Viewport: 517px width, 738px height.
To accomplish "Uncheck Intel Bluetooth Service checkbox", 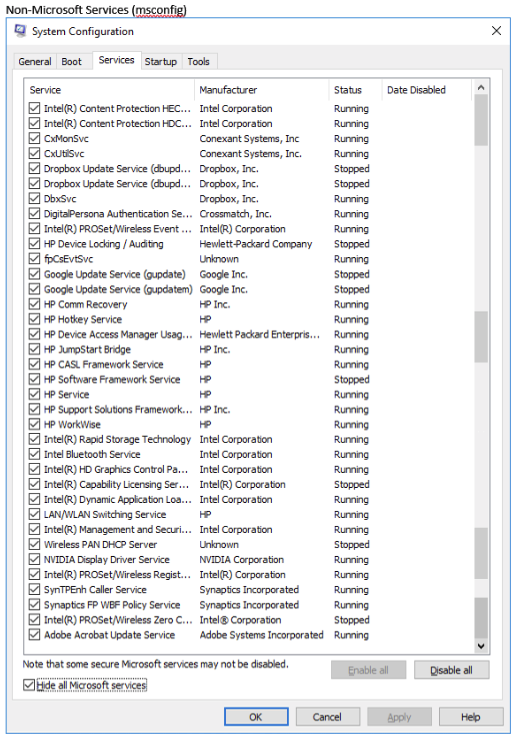I will (x=34, y=454).
